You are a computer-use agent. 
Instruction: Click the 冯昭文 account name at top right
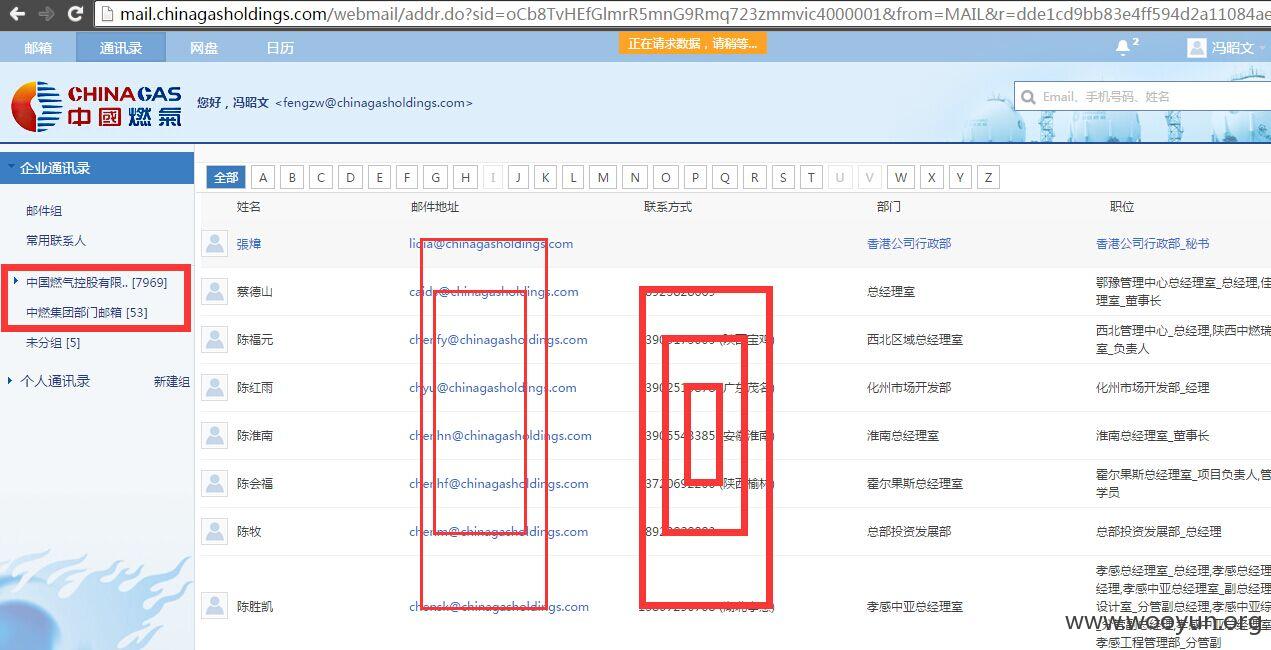click(x=1232, y=48)
